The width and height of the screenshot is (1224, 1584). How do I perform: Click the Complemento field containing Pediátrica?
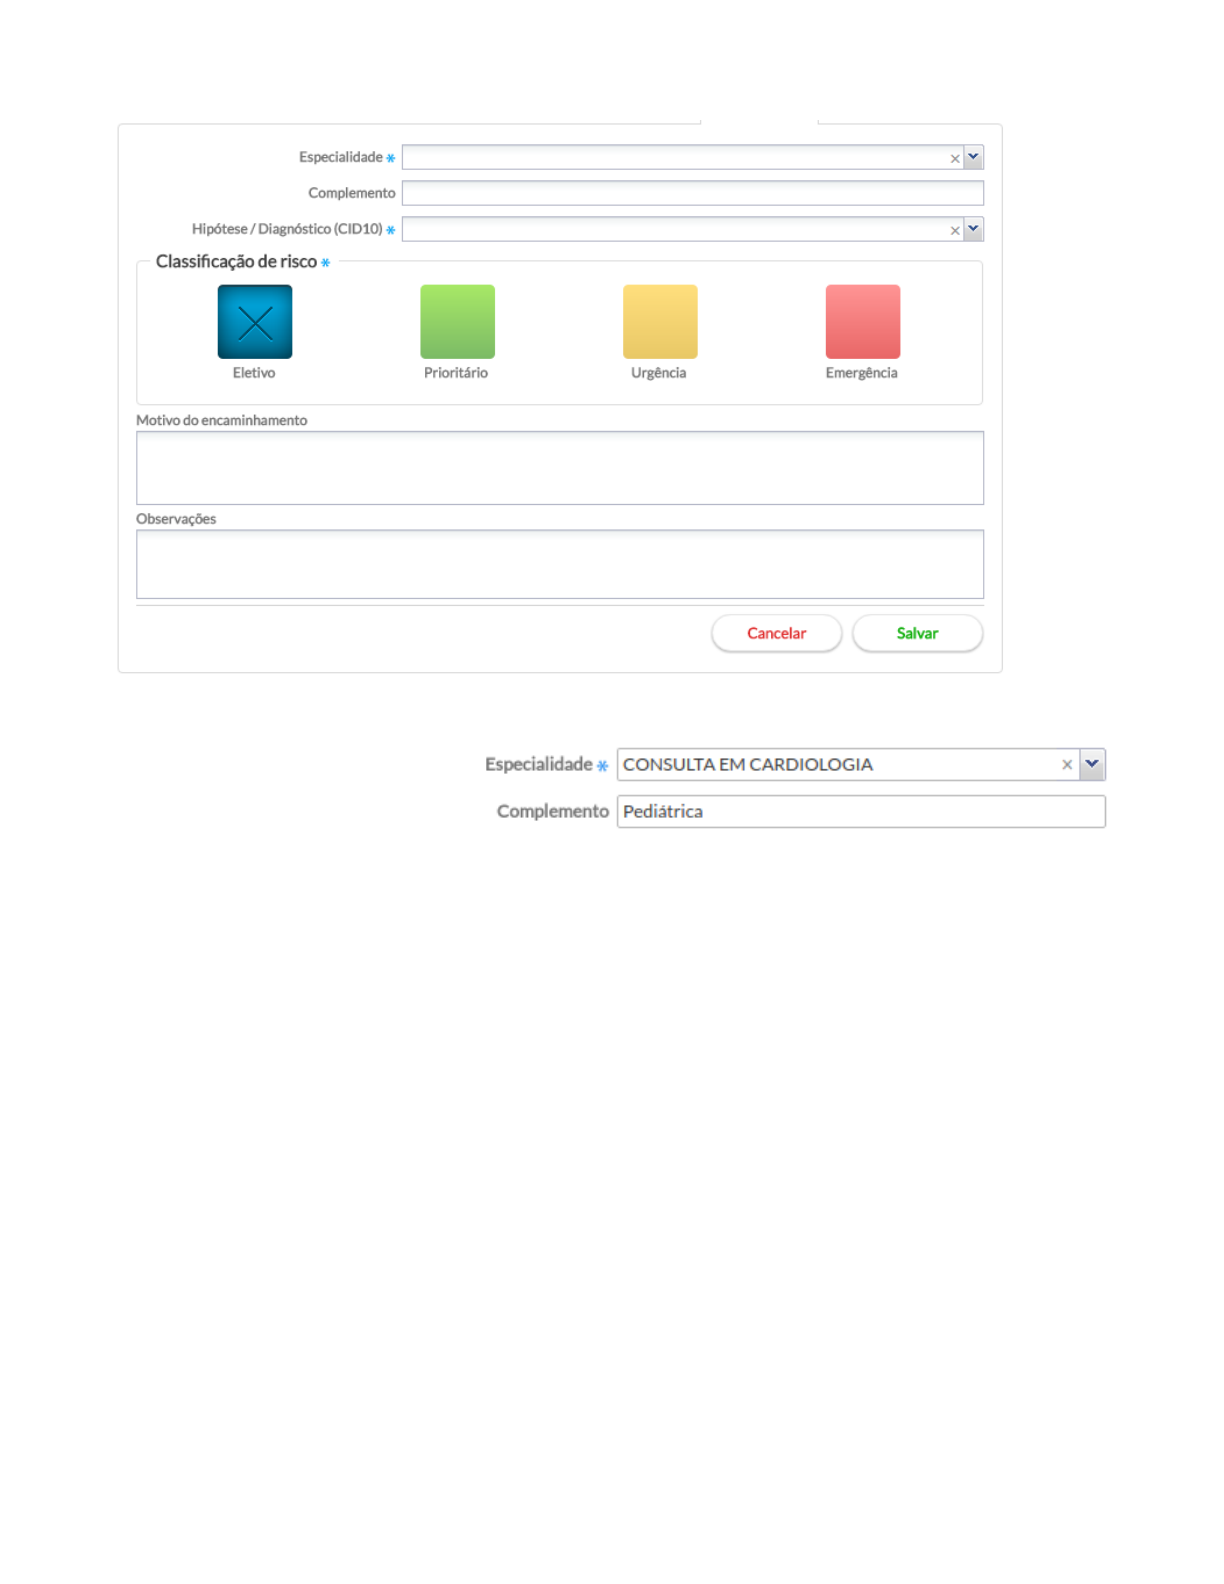861,811
